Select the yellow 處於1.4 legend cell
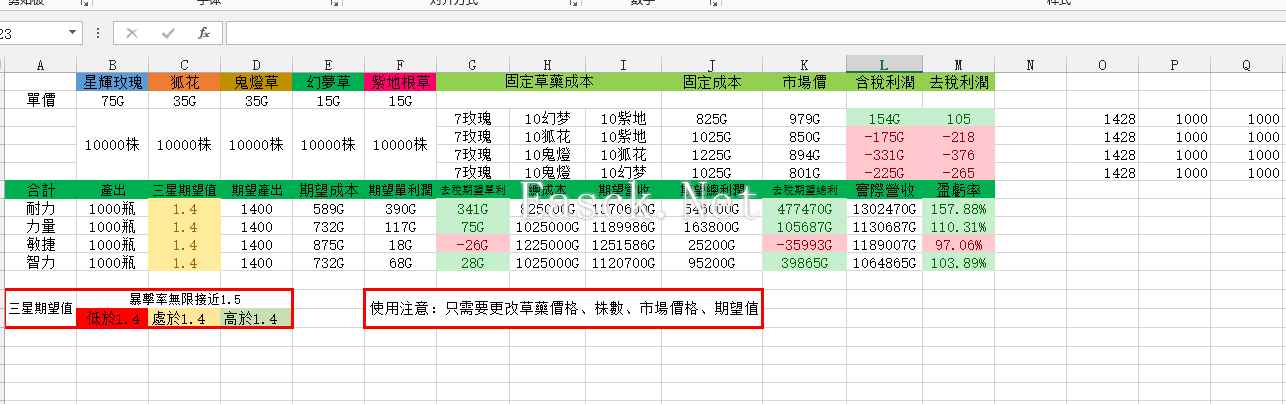Image resolution: width=1286 pixels, height=404 pixels. (x=184, y=317)
